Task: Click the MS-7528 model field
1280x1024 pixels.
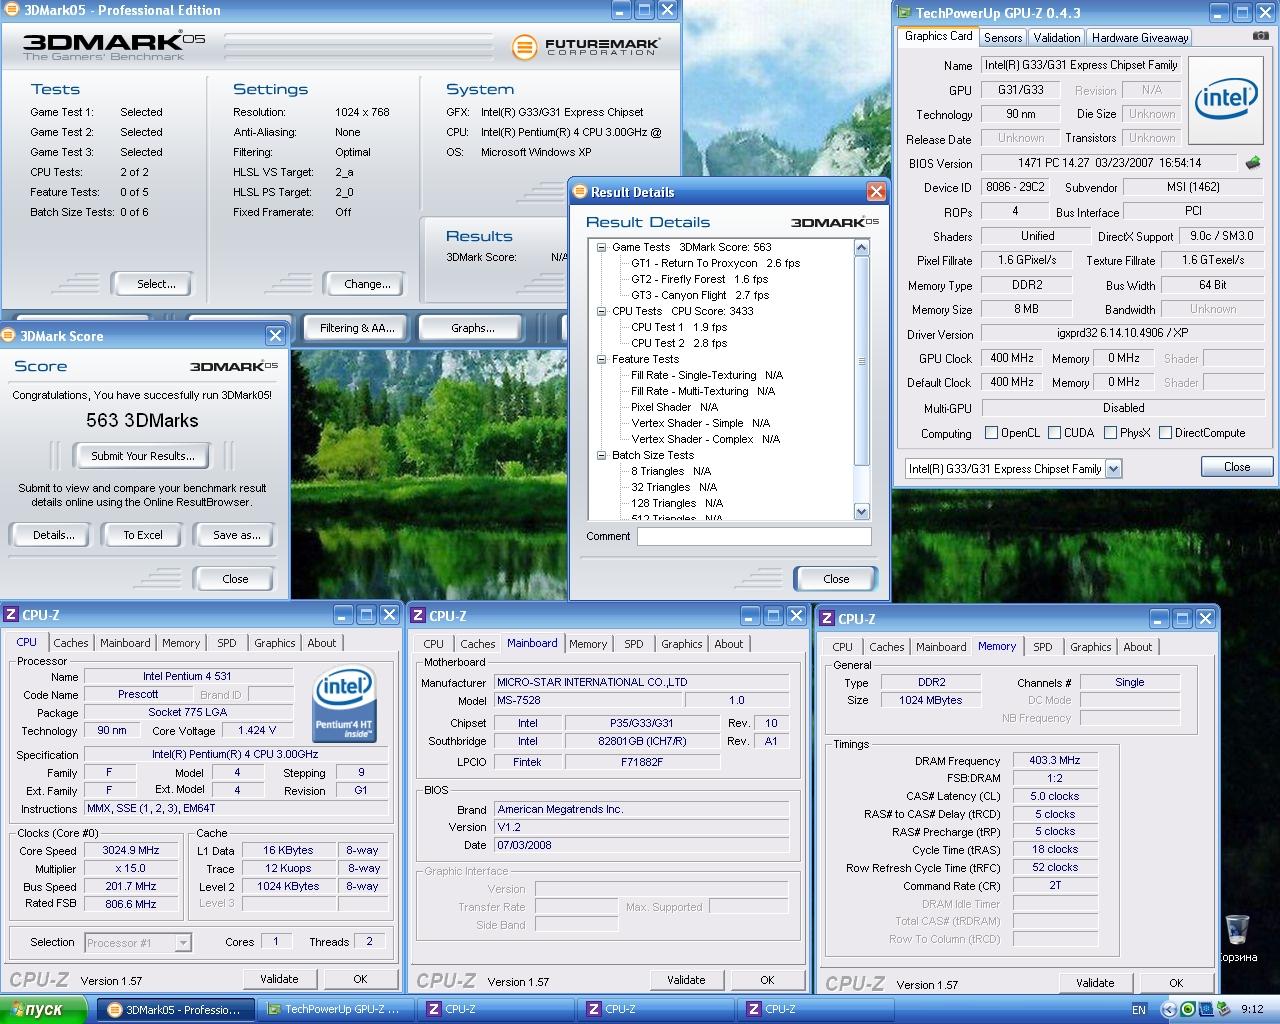Action: click(587, 701)
